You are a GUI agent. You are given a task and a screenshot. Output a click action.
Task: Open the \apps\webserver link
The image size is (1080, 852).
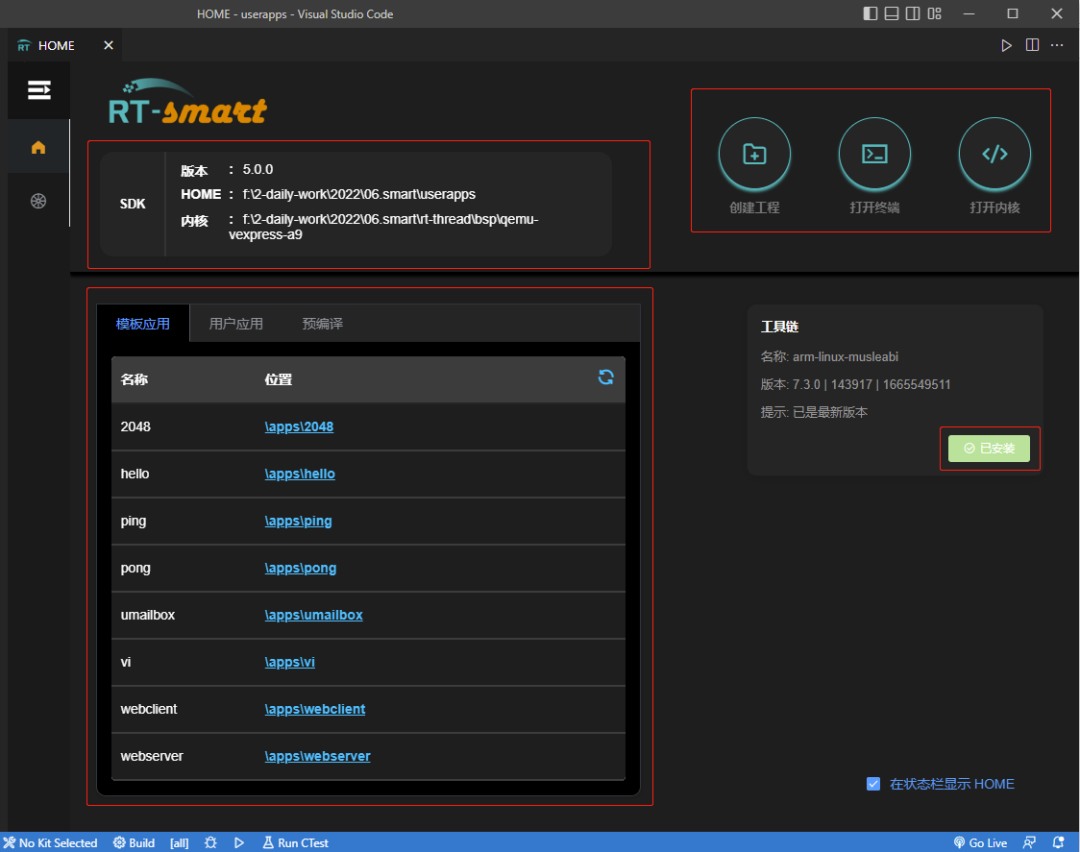318,756
